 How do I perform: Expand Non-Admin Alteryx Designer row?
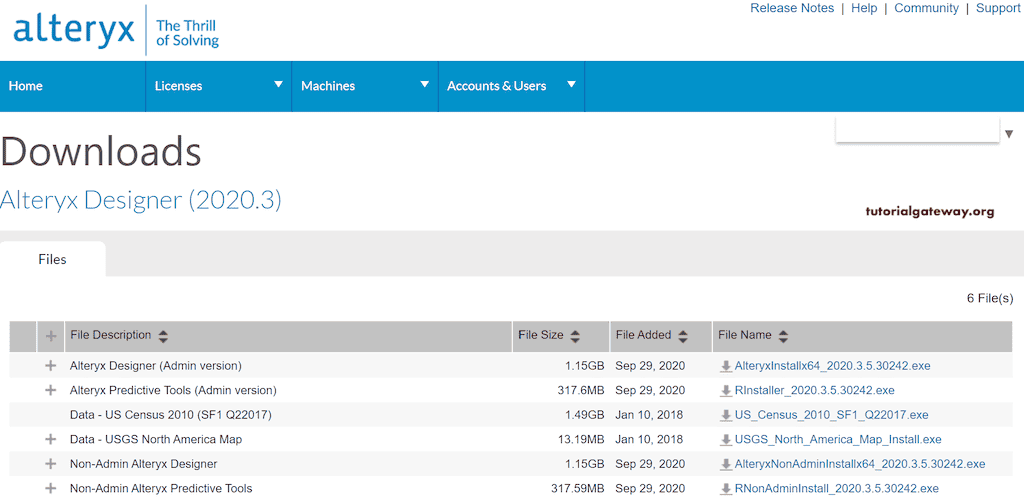[x=50, y=464]
